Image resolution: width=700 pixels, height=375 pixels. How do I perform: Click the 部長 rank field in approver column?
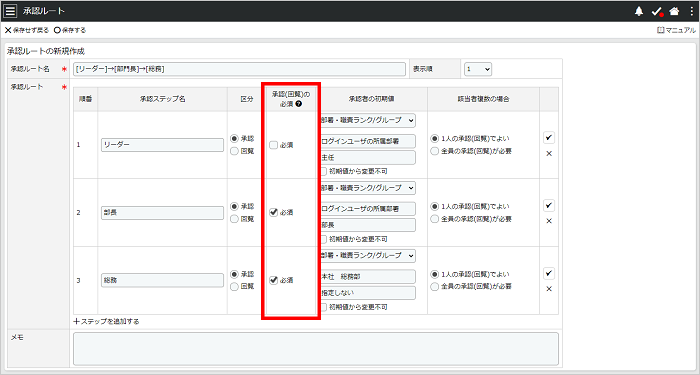[x=368, y=225]
